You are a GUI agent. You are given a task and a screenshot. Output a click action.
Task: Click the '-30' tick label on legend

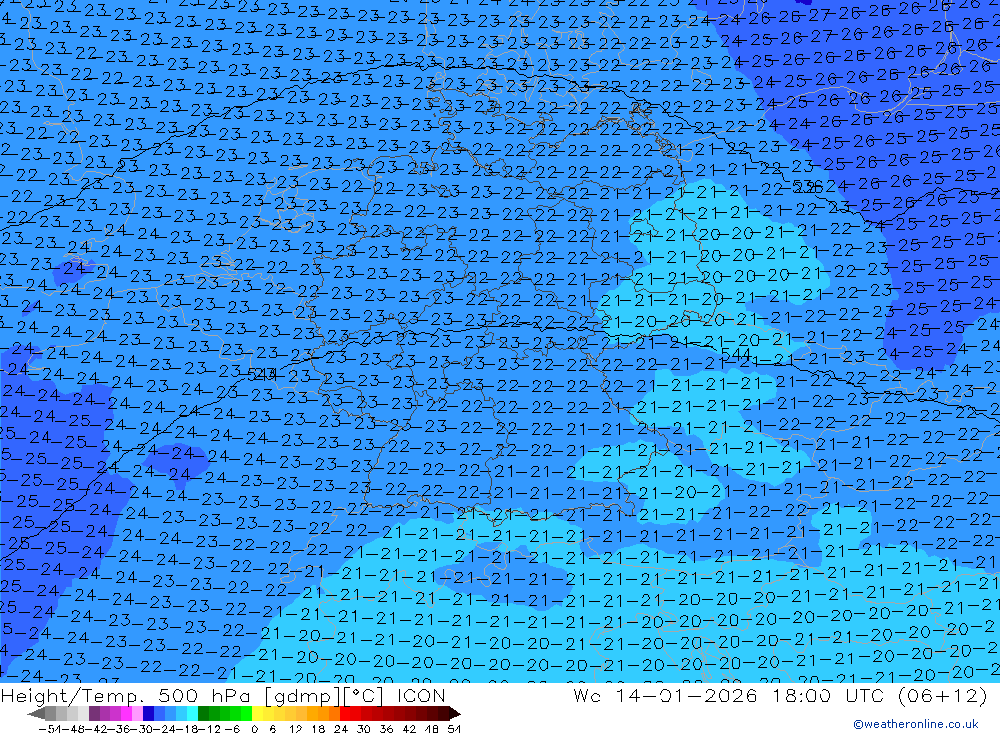pyautogui.click(x=142, y=729)
